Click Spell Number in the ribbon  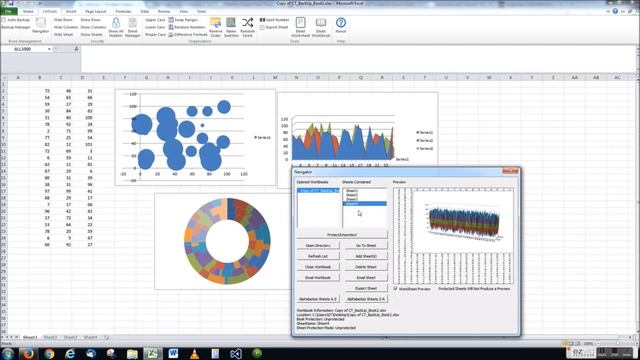click(274, 20)
